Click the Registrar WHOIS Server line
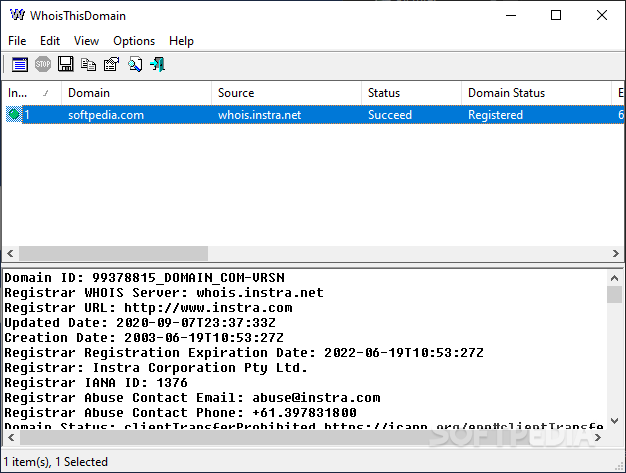 pos(164,293)
